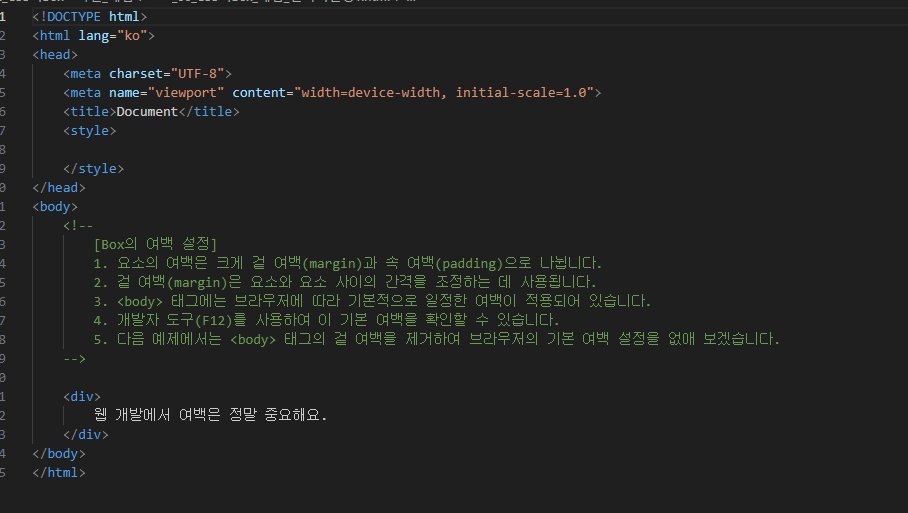Image resolution: width=908 pixels, height=513 pixels.
Task: Click the closing head tag
Action: [59, 188]
